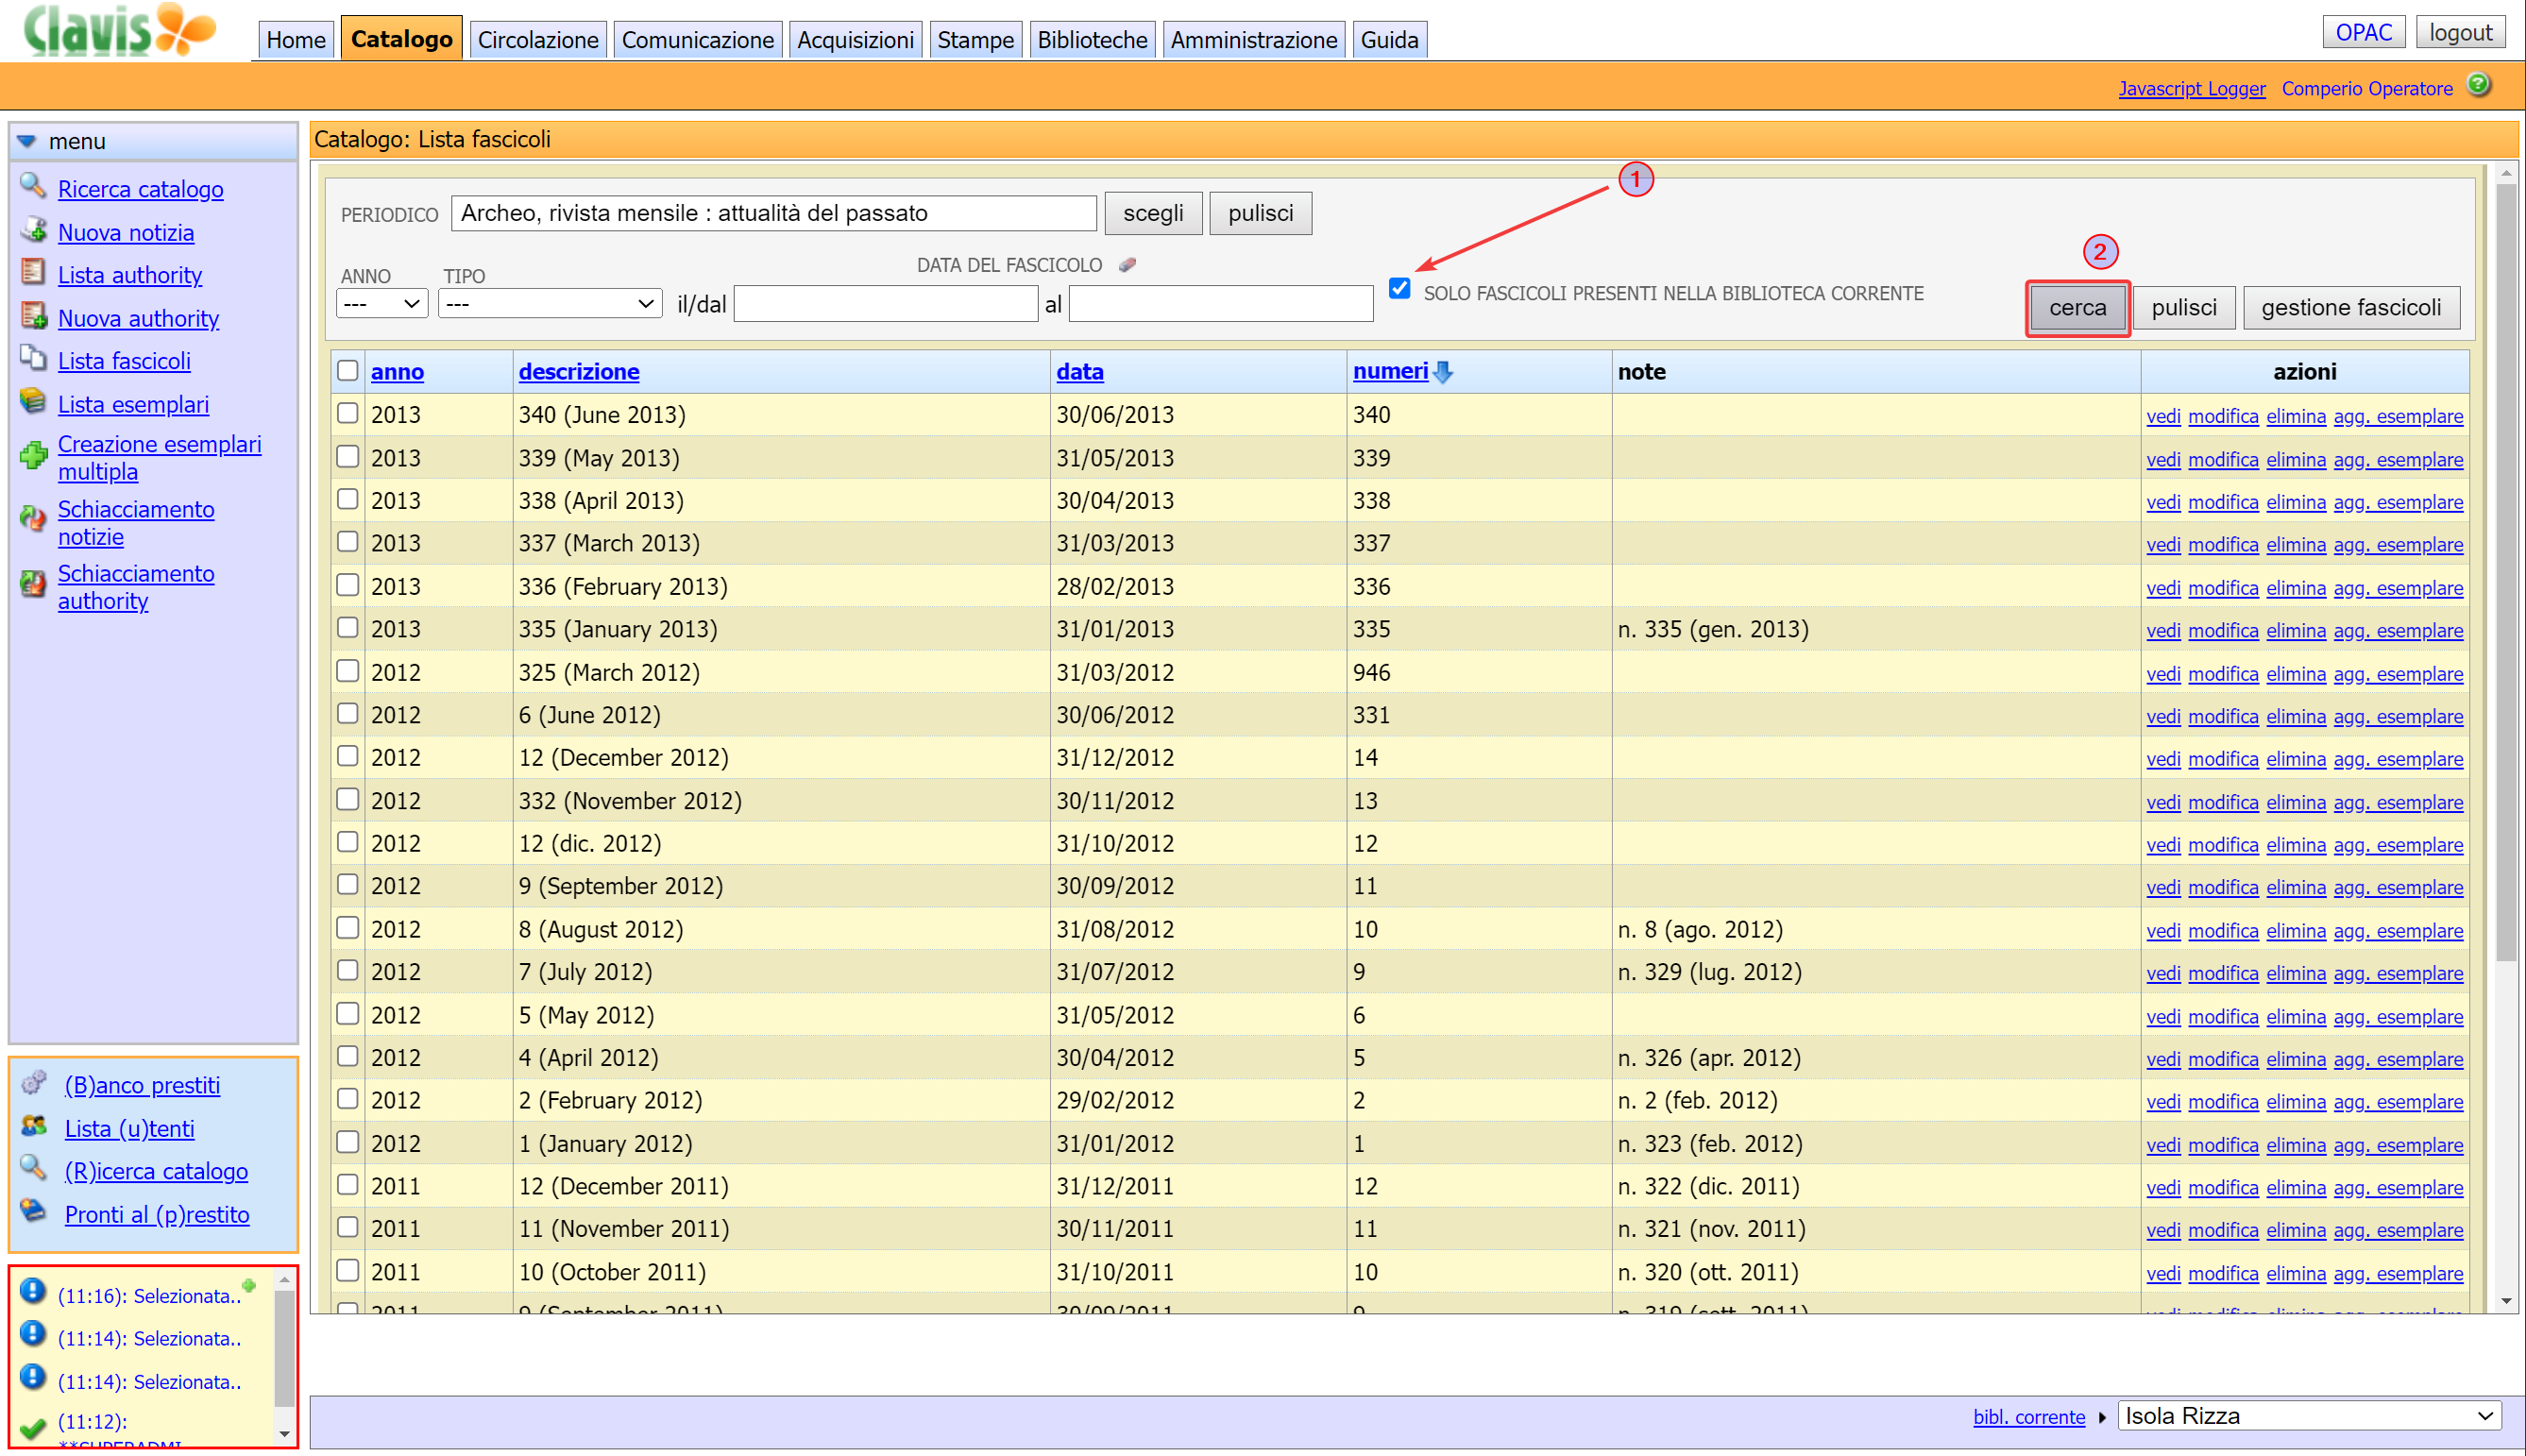Tick the select-all checkbox in the table header
Viewport: 2526px width, 1456px height.
pos(347,371)
